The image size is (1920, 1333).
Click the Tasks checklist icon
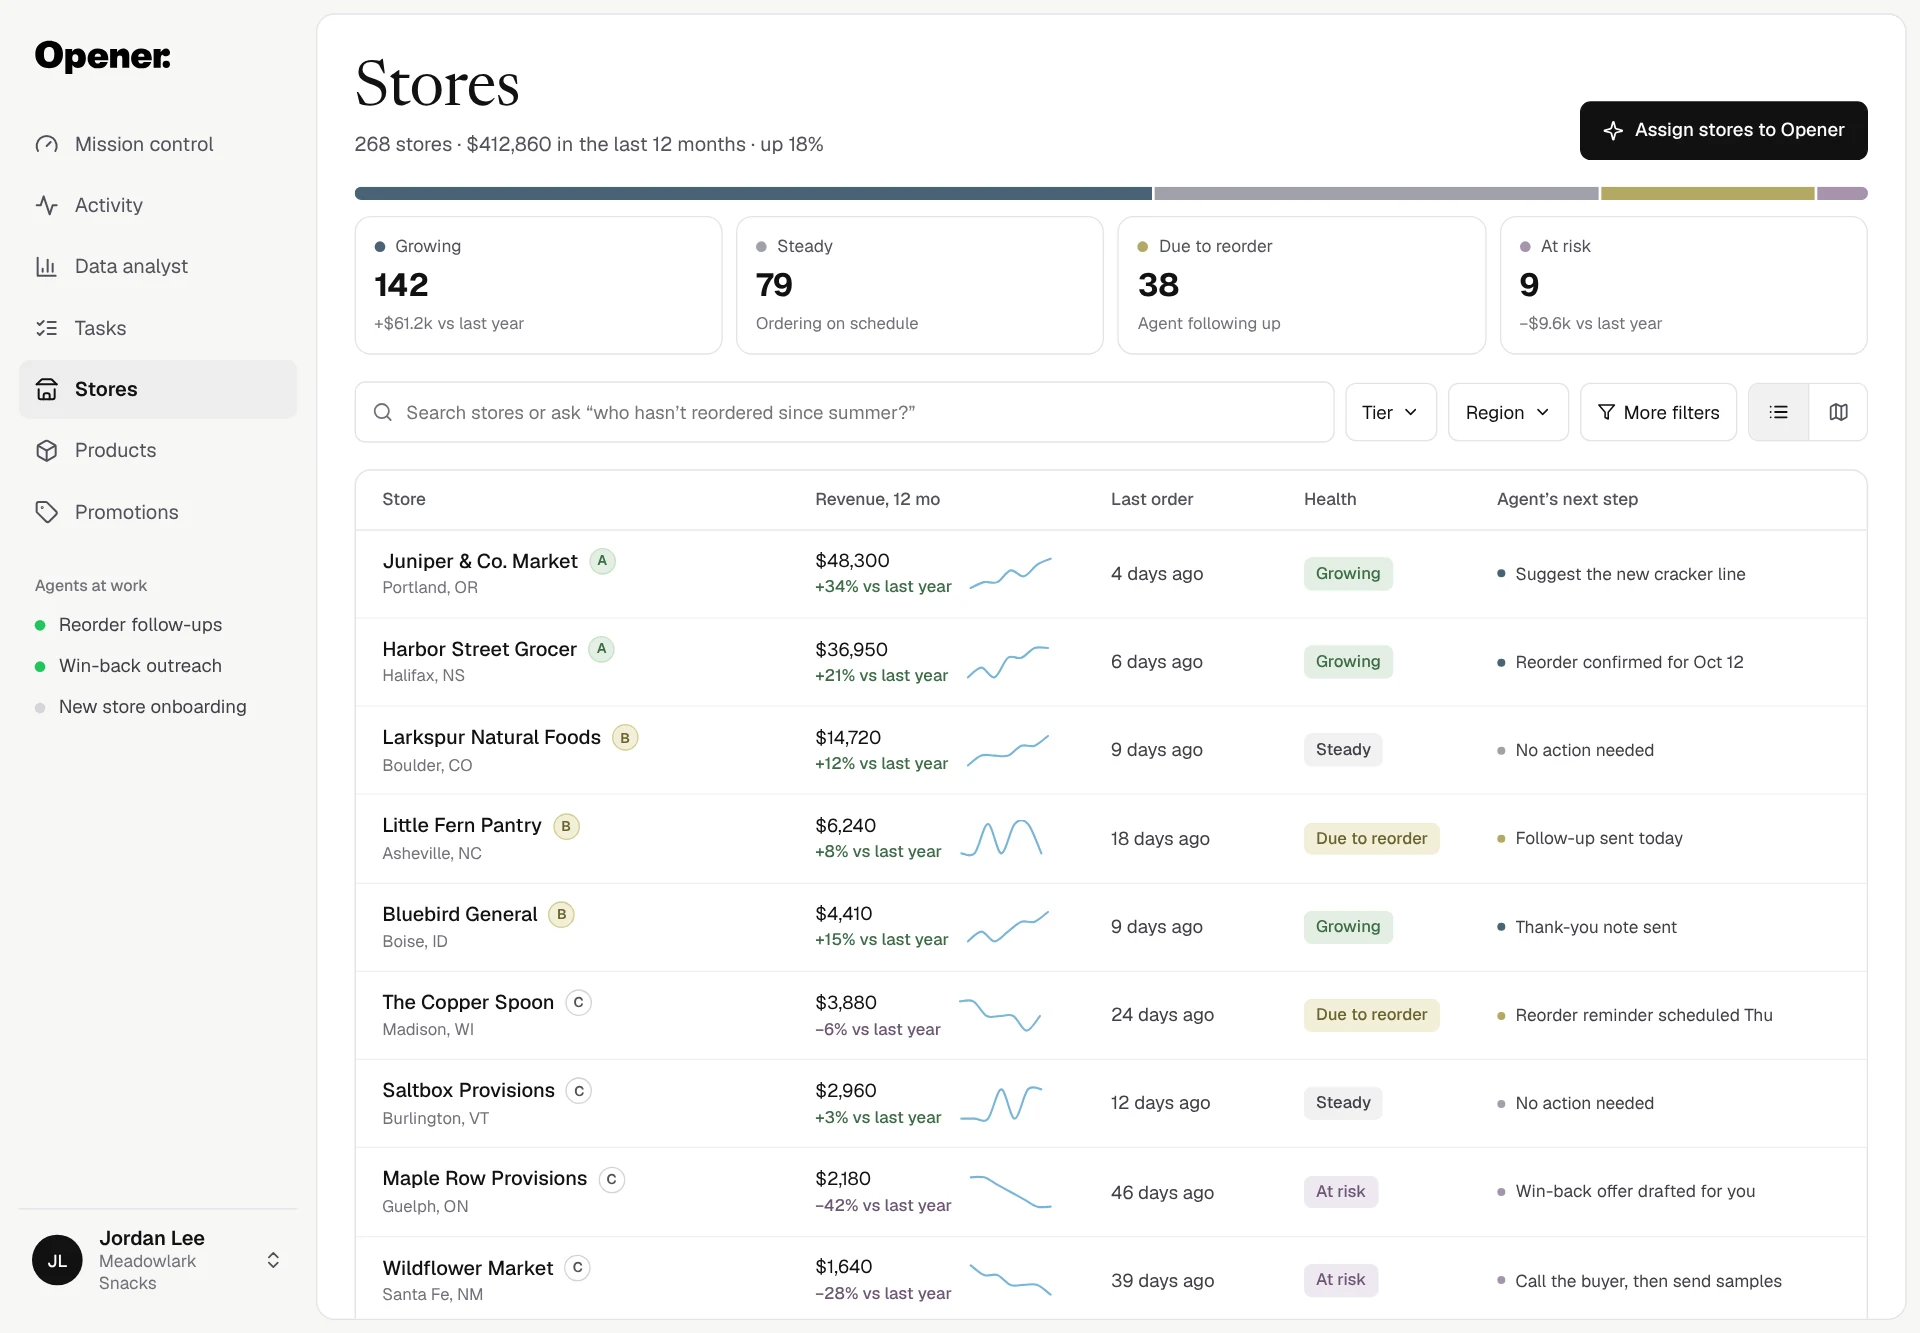(47, 328)
